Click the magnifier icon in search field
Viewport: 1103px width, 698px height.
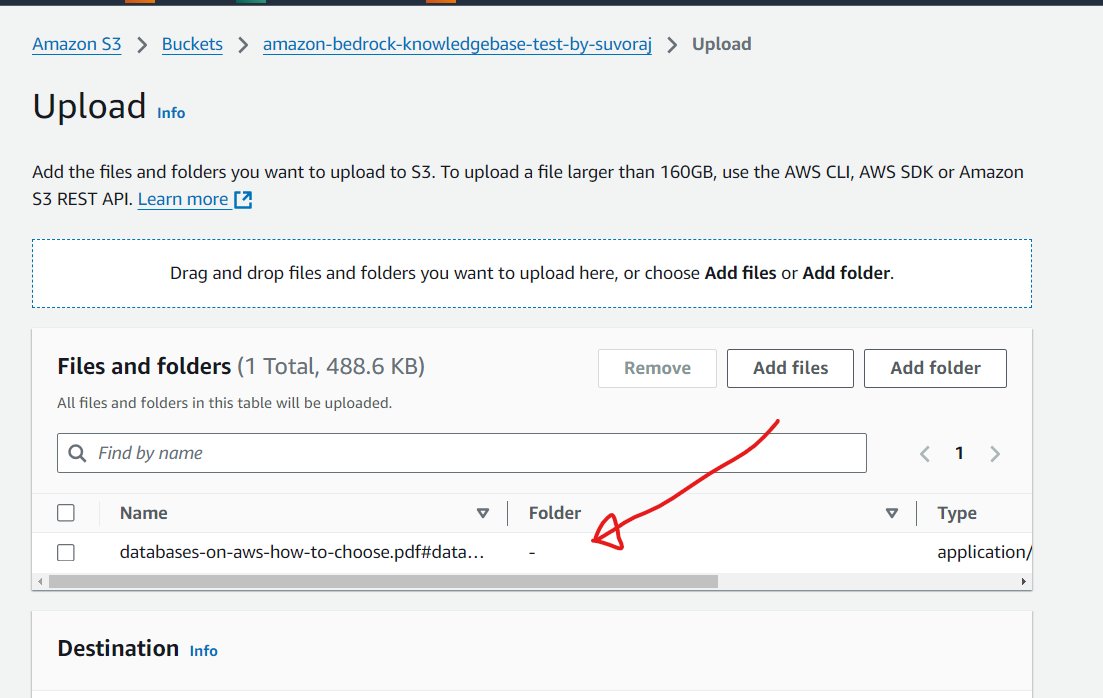point(77,453)
